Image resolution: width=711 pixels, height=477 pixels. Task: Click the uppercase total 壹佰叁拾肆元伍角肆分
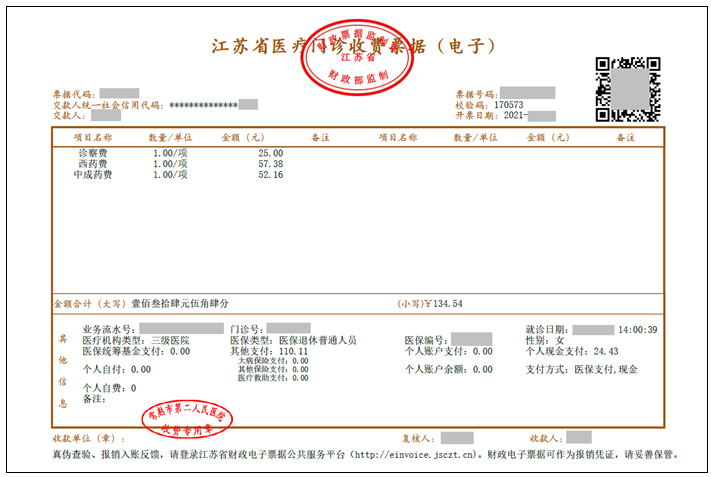[180, 303]
